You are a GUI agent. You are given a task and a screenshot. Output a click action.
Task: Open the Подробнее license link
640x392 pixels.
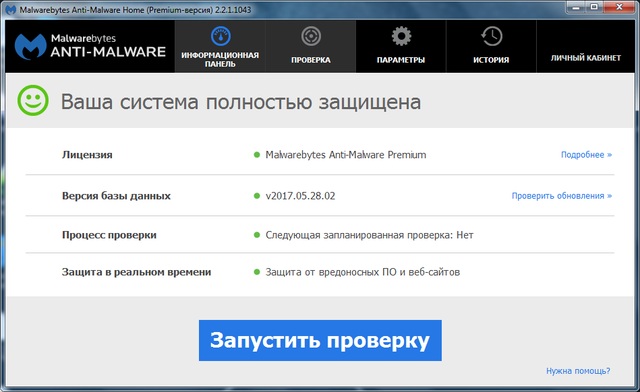587,155
